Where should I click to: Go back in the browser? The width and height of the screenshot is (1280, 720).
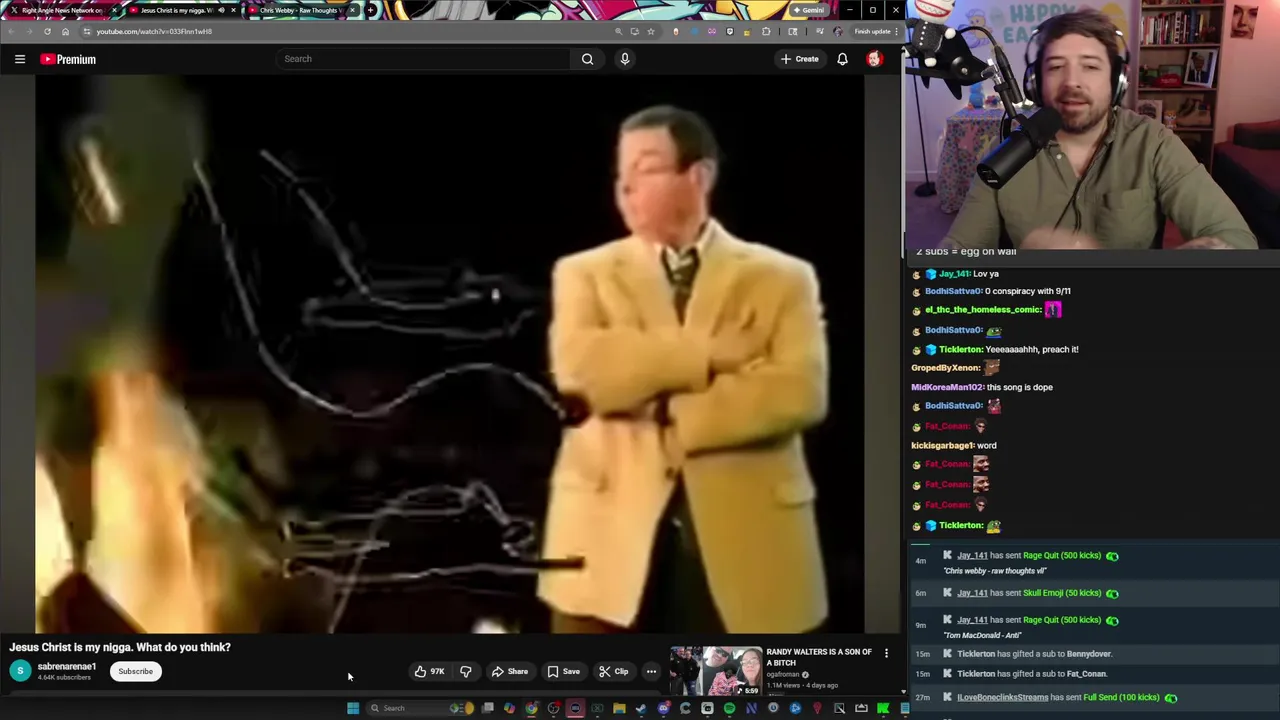(x=12, y=31)
